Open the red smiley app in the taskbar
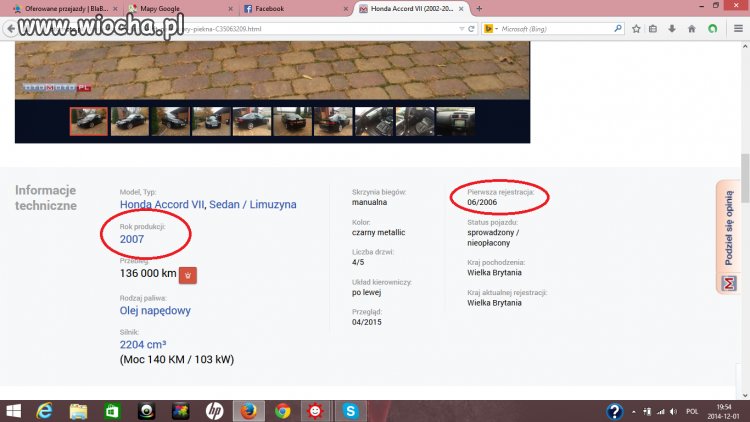The height and width of the screenshot is (422, 750). (315, 411)
